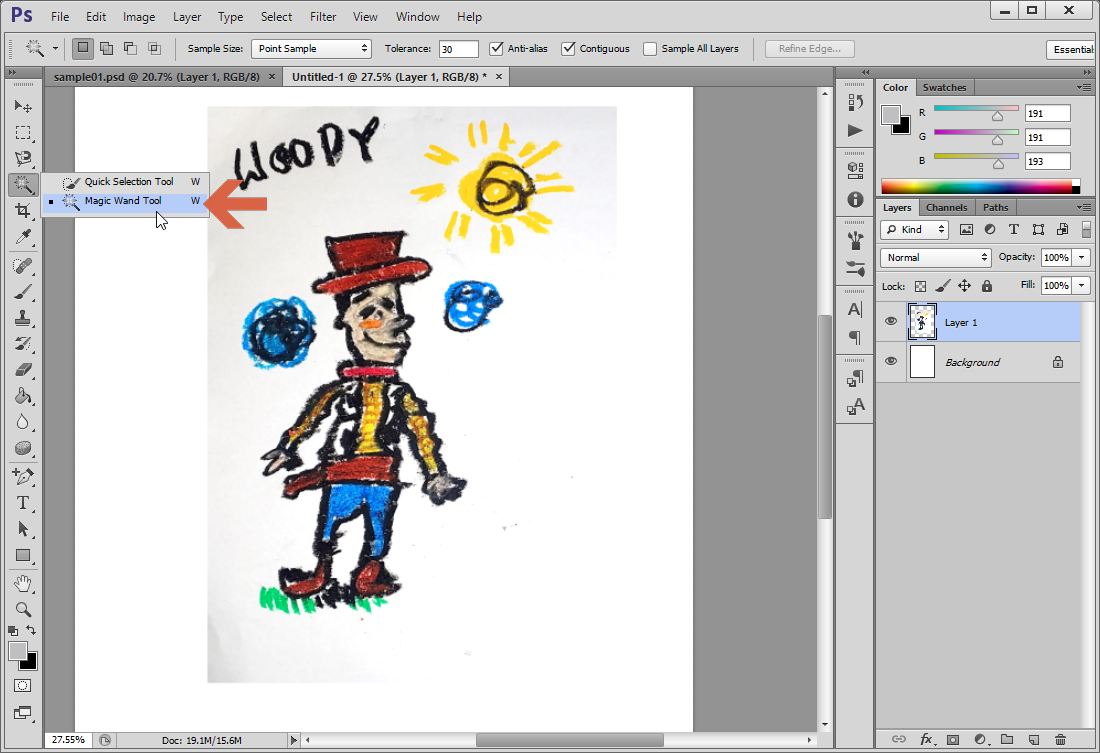Click the Quick Mask mode icon

[x=22, y=686]
